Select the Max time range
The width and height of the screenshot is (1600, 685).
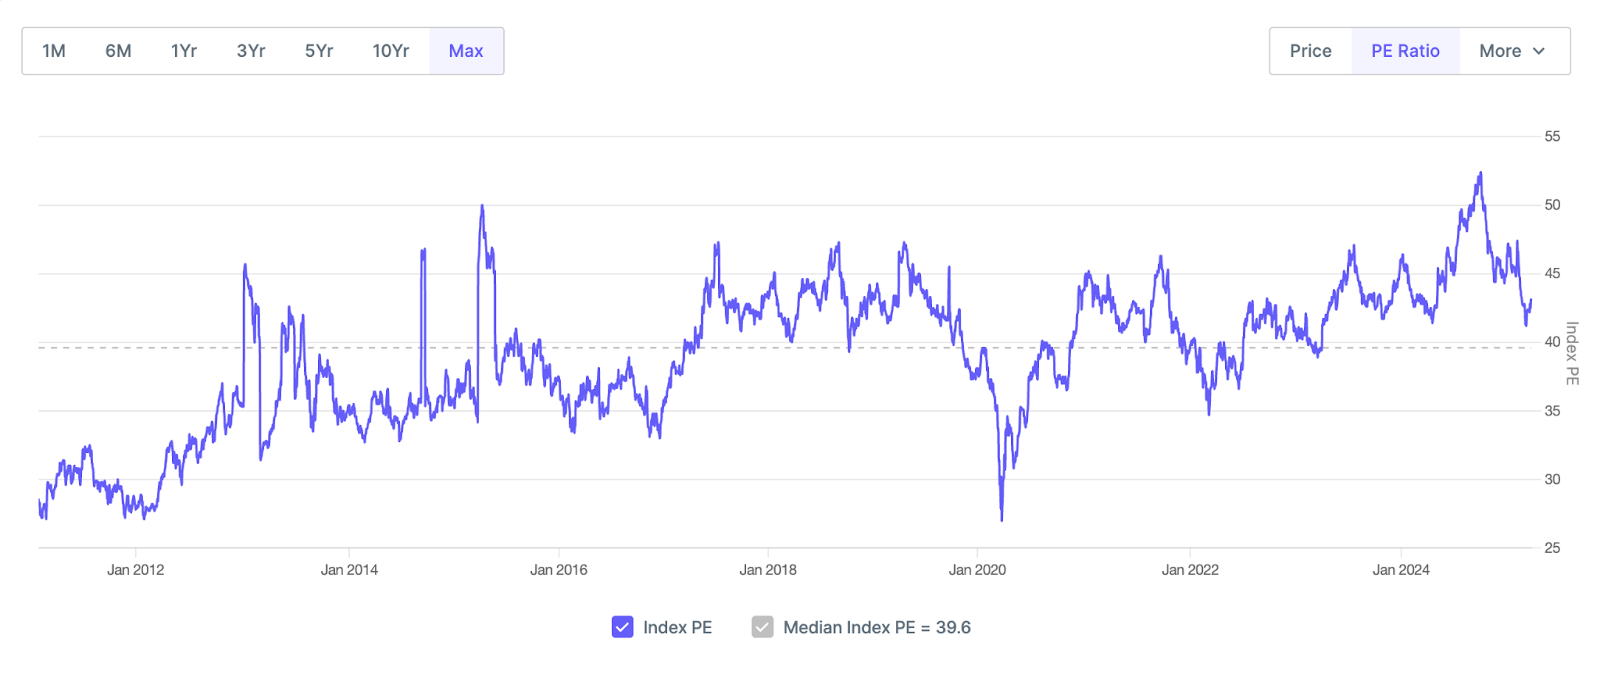[x=465, y=50]
